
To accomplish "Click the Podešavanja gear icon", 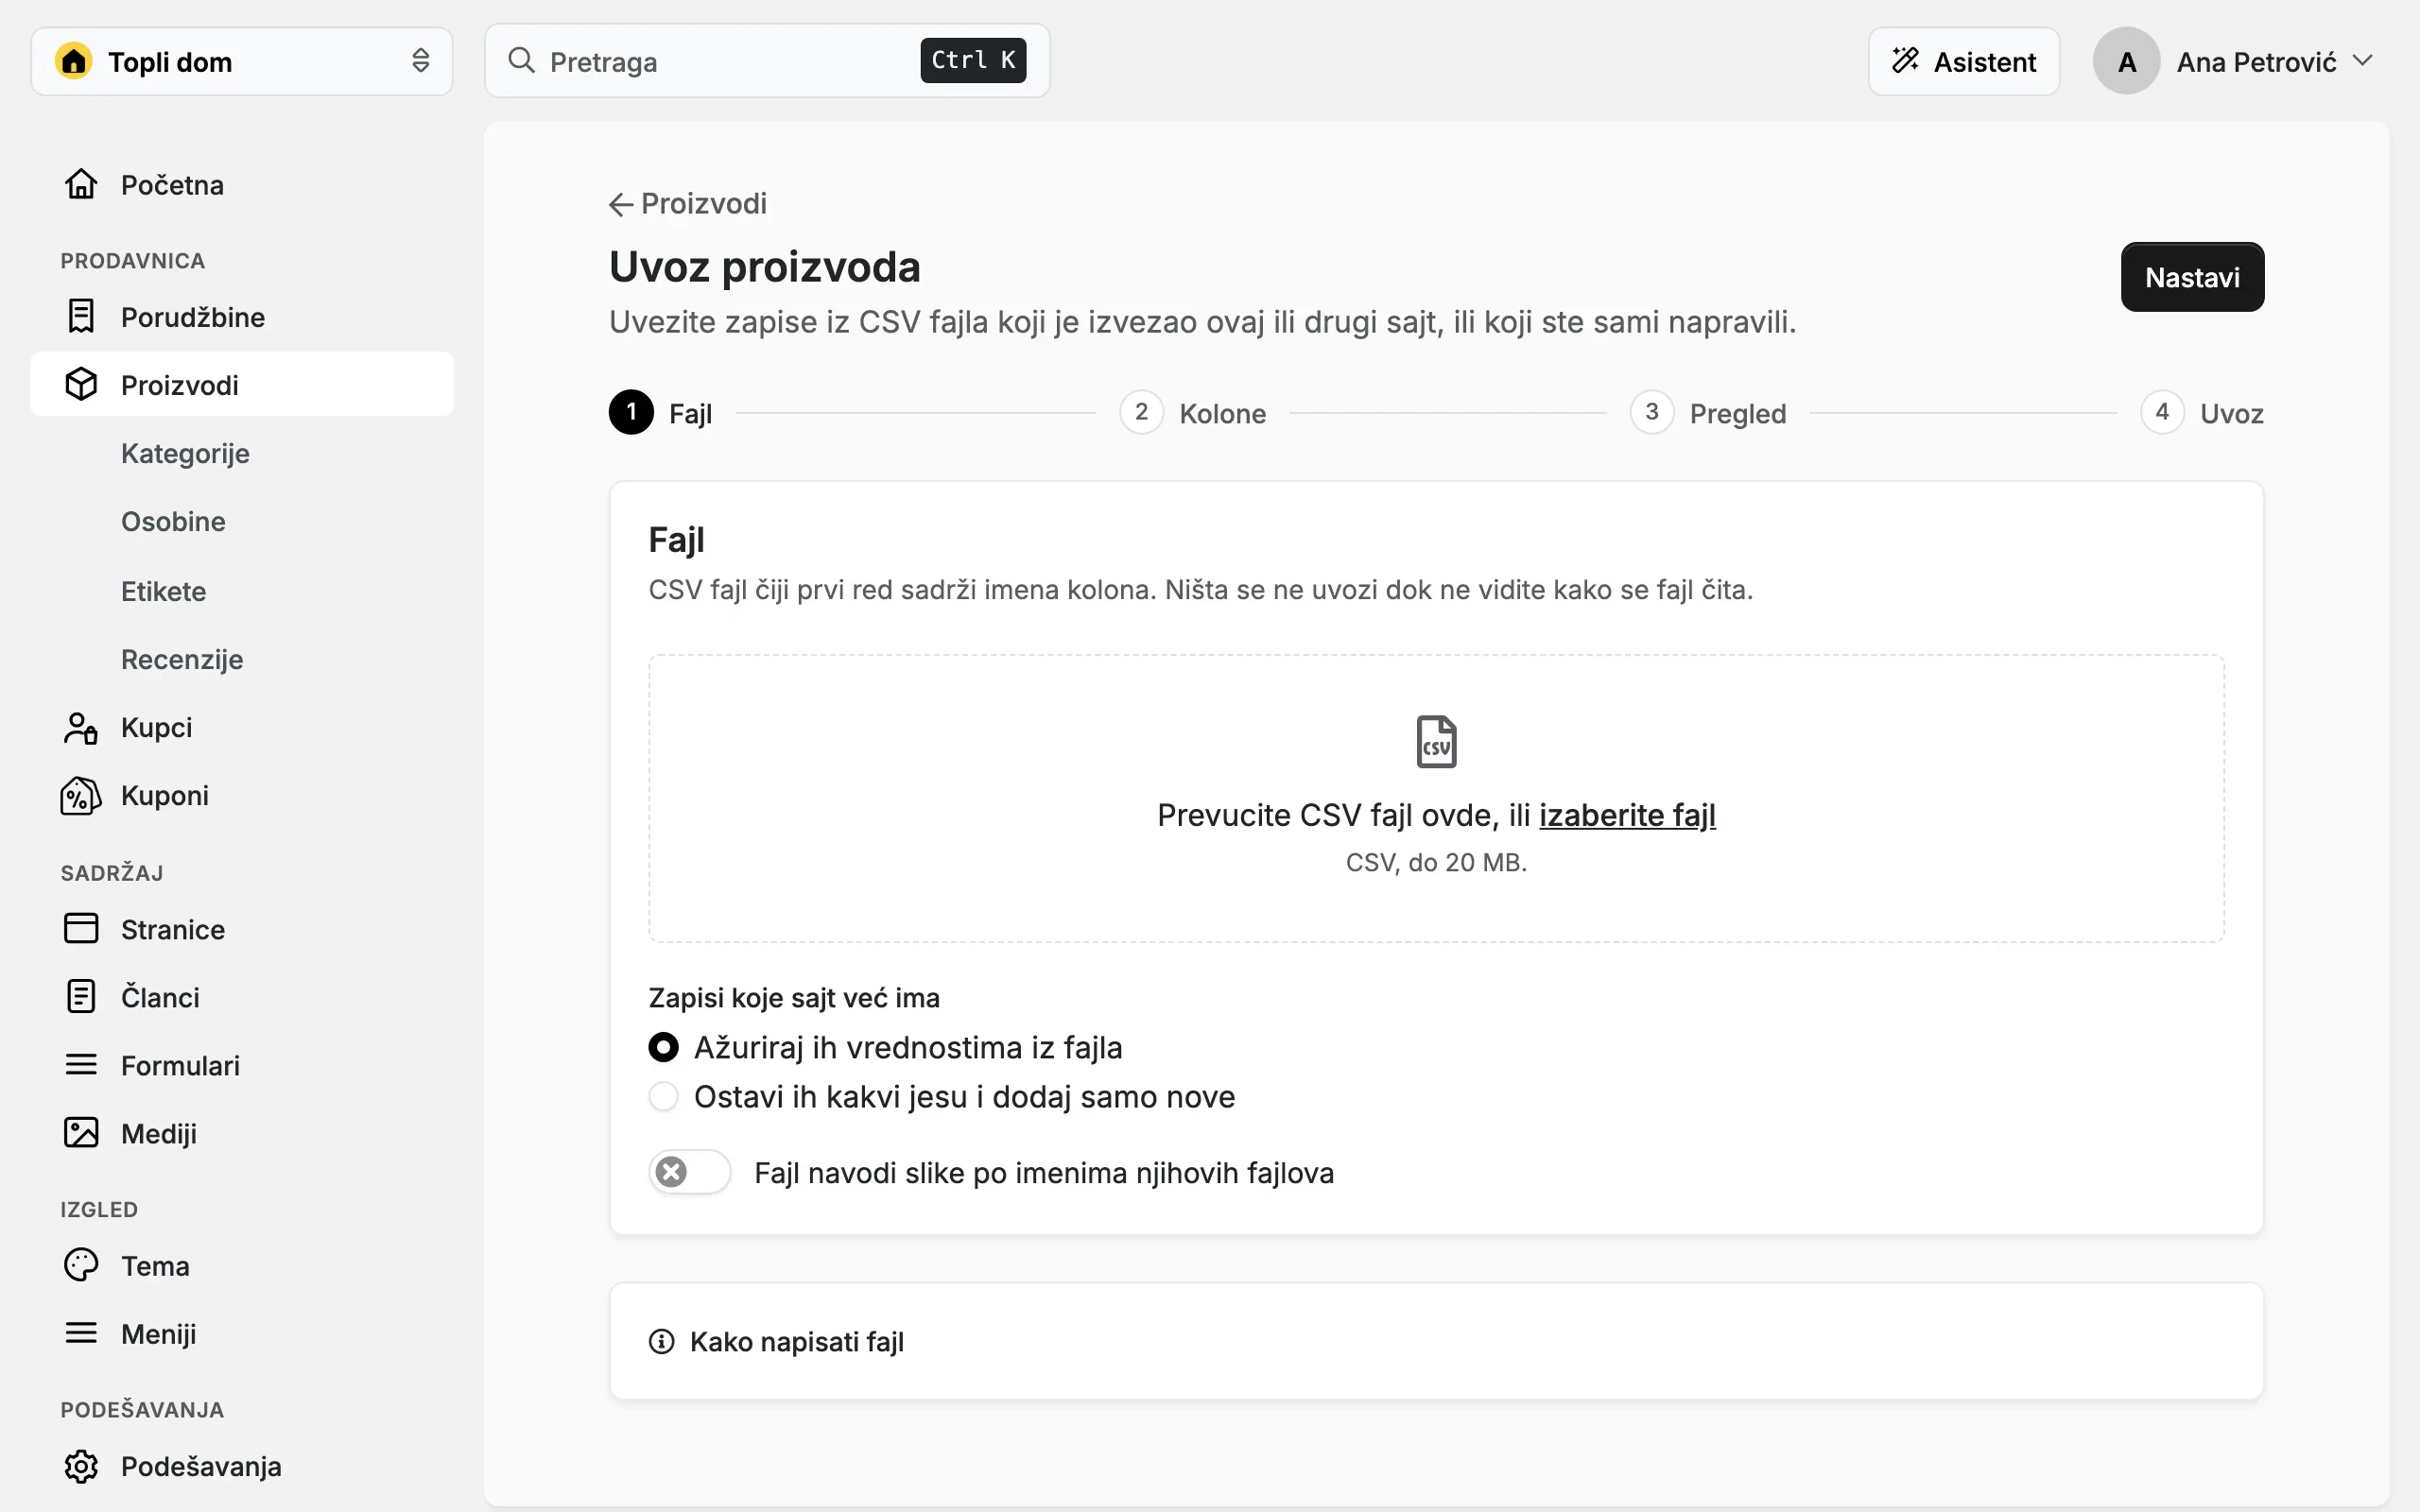I will [81, 1467].
